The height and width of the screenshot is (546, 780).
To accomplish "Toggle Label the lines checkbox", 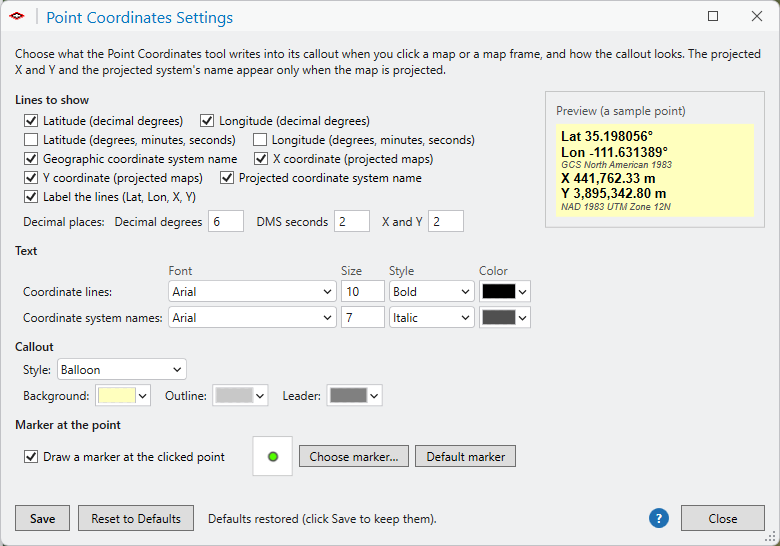I will [31, 196].
